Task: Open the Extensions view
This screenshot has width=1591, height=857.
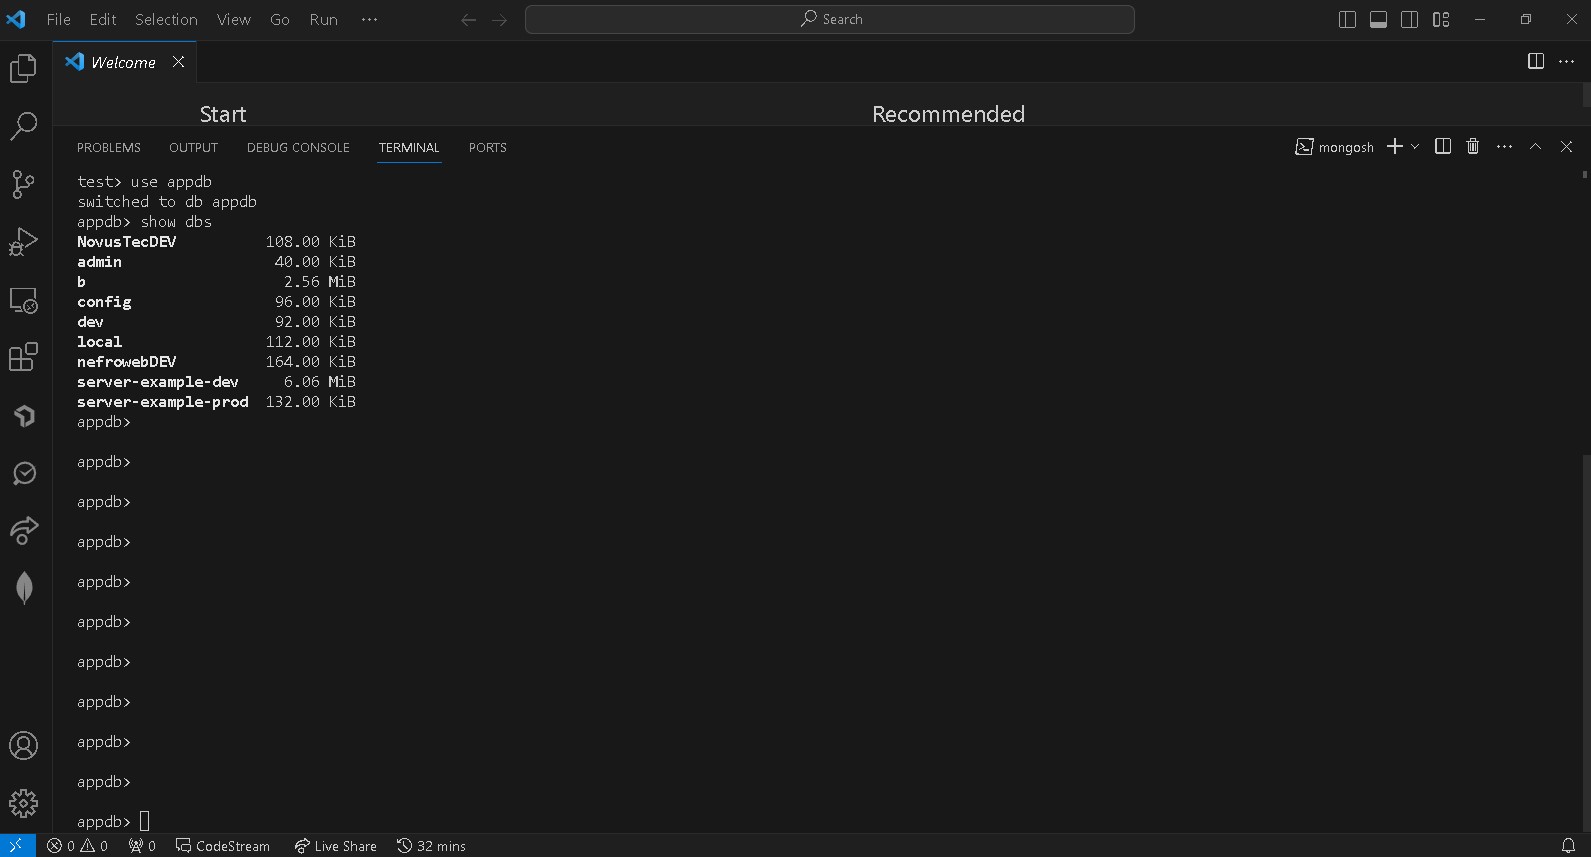Action: (x=23, y=357)
